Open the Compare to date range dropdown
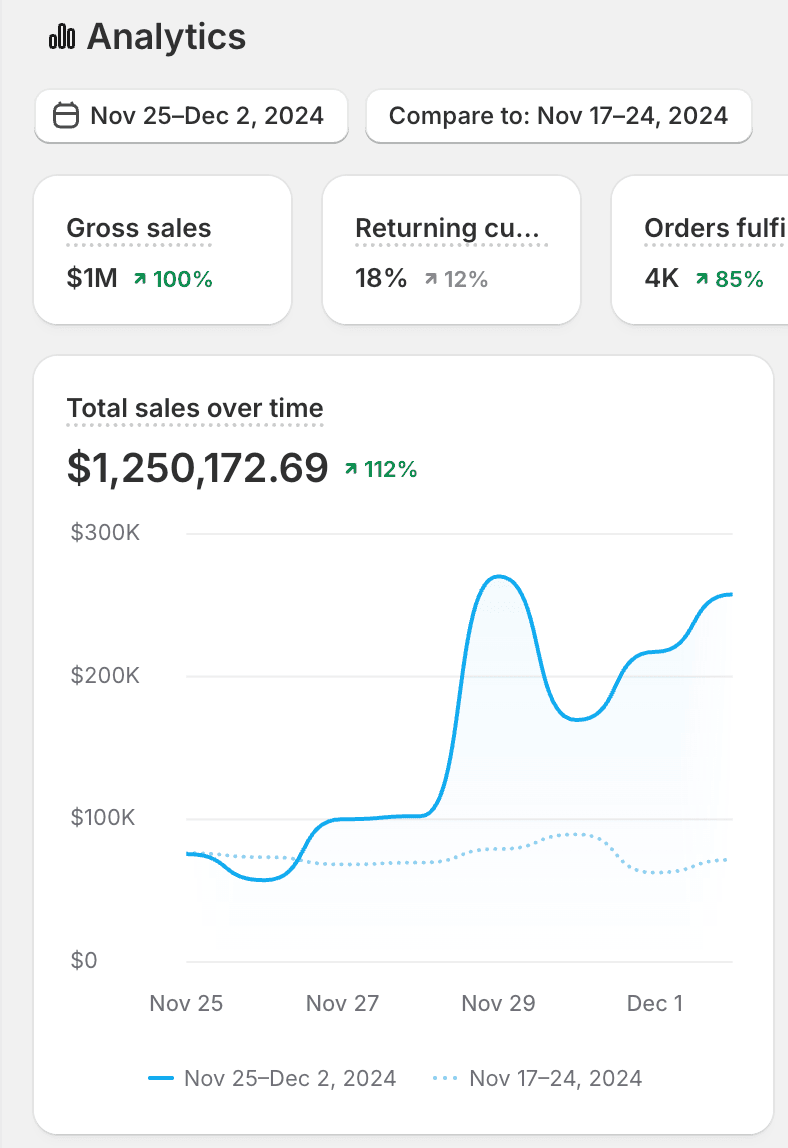Viewport: 788px width, 1148px height. click(558, 116)
